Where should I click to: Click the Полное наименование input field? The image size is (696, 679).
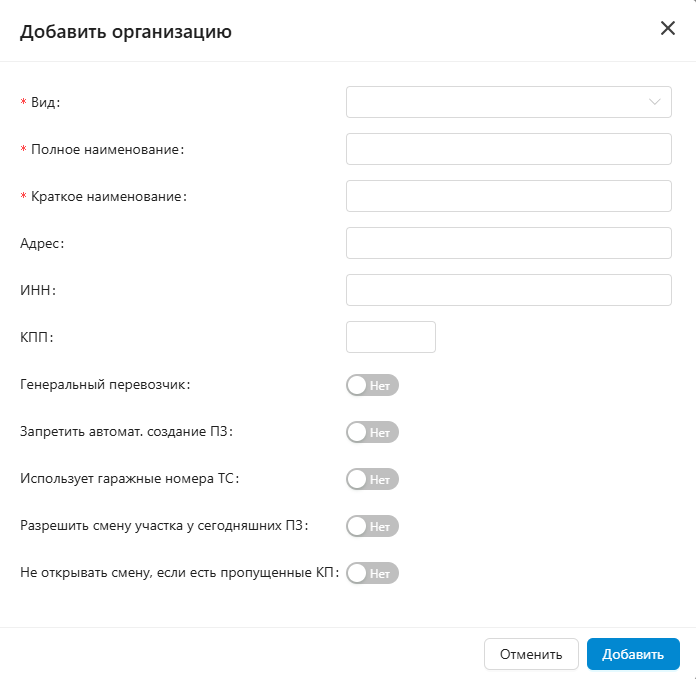(x=508, y=149)
